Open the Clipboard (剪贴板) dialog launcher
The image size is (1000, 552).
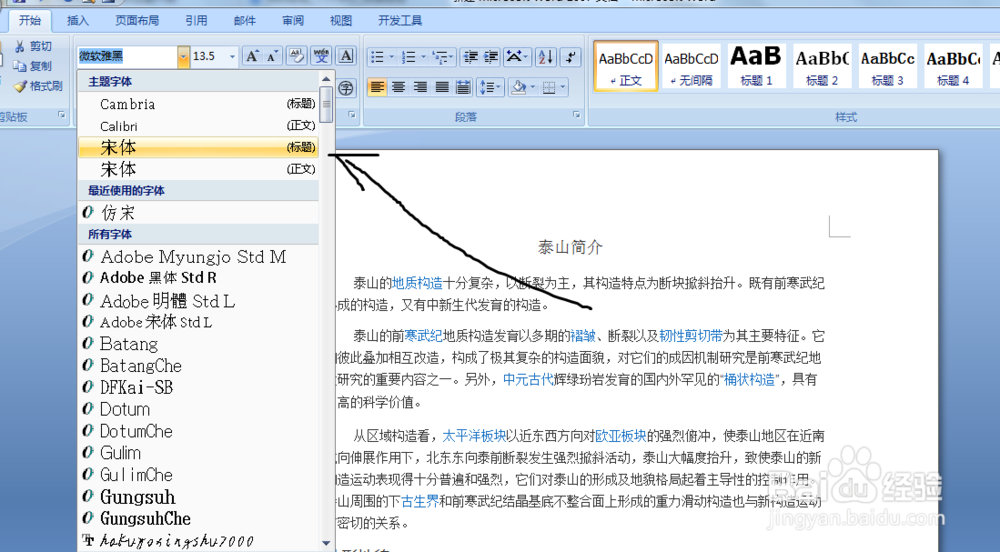pos(62,115)
